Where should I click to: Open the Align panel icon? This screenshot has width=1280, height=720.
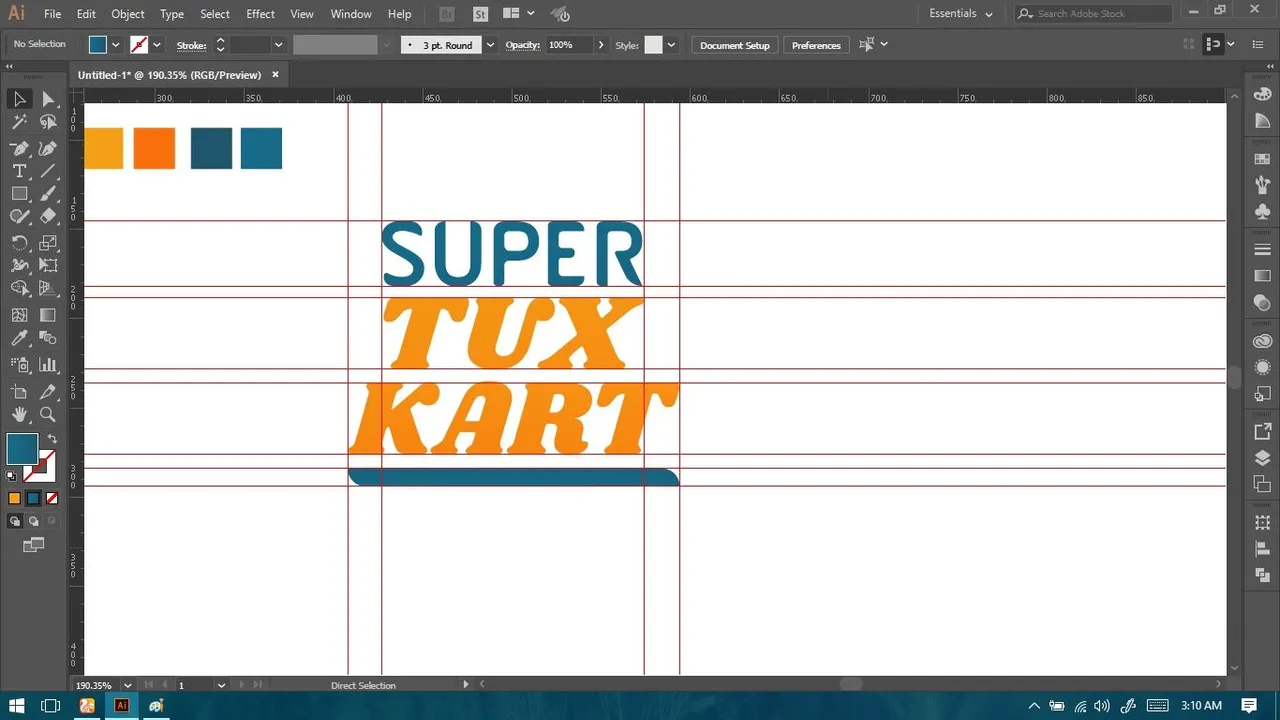click(1262, 549)
